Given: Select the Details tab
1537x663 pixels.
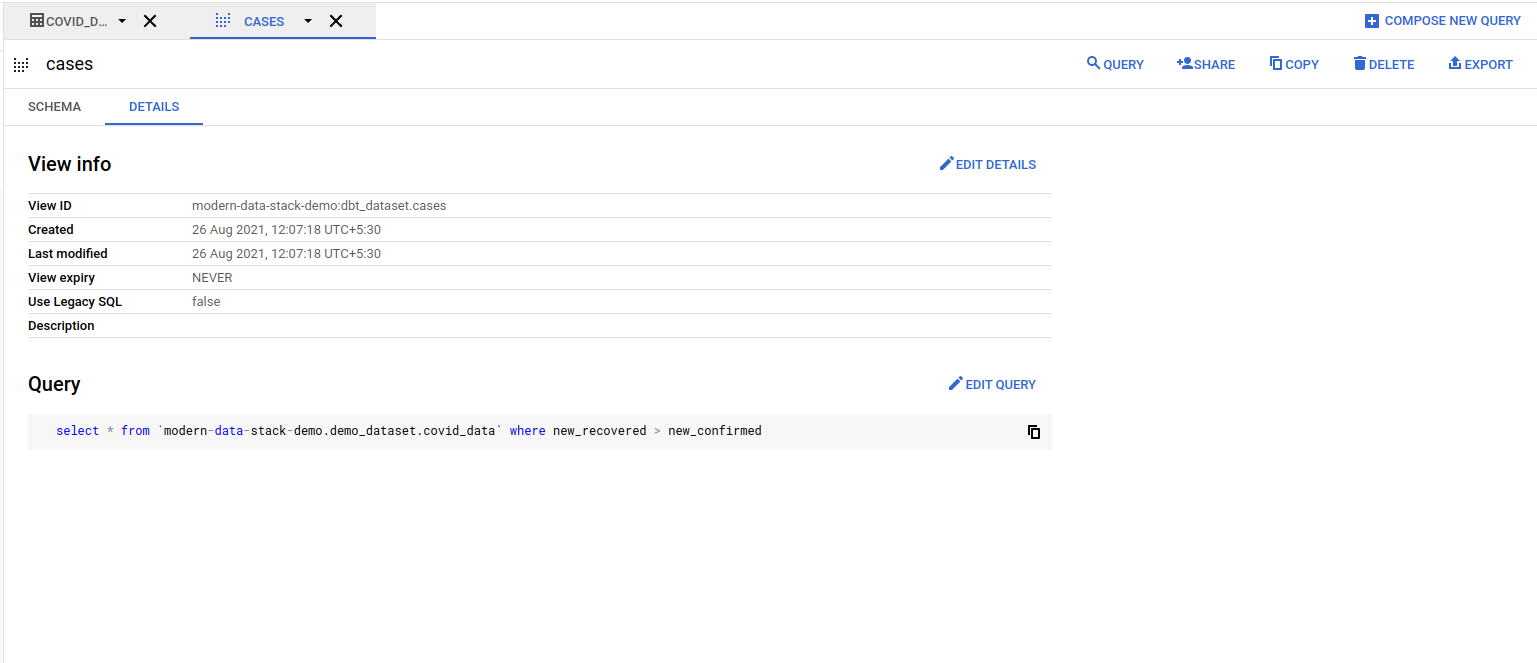Looking at the screenshot, I should (154, 107).
